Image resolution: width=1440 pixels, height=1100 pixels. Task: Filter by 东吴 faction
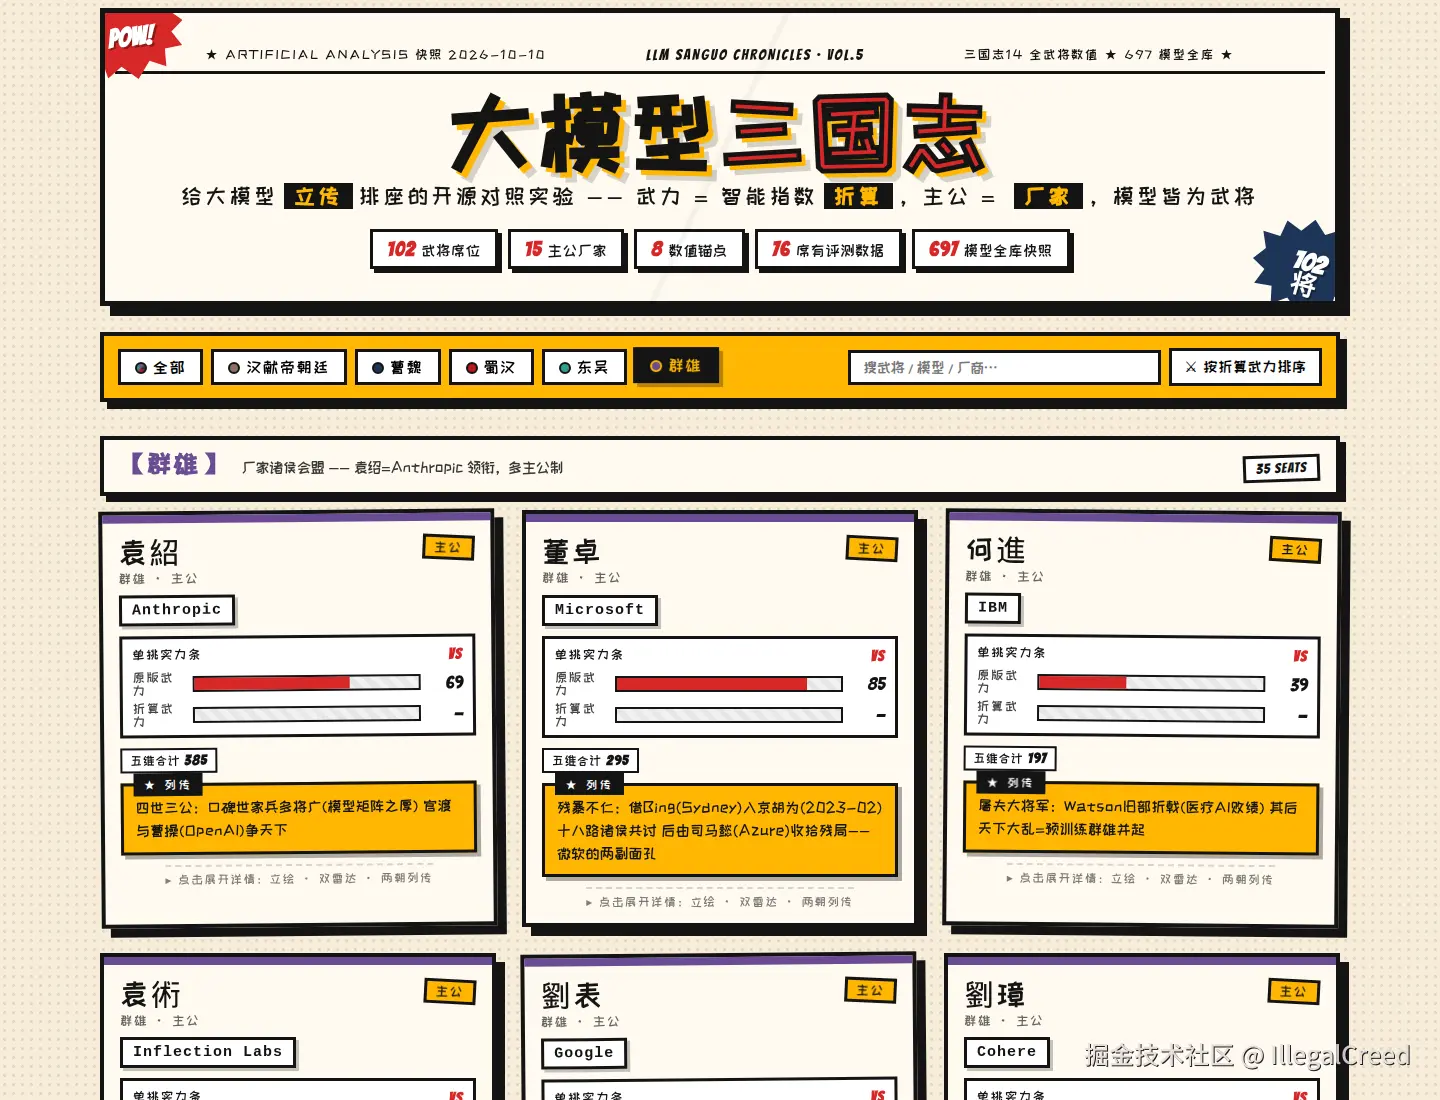click(x=584, y=367)
